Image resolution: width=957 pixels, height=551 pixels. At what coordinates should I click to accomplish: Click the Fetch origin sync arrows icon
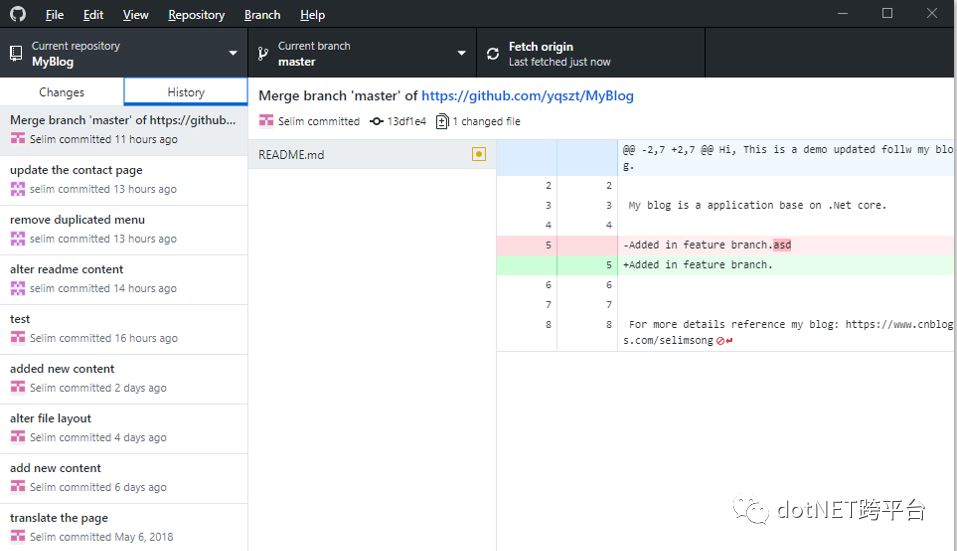(x=493, y=54)
